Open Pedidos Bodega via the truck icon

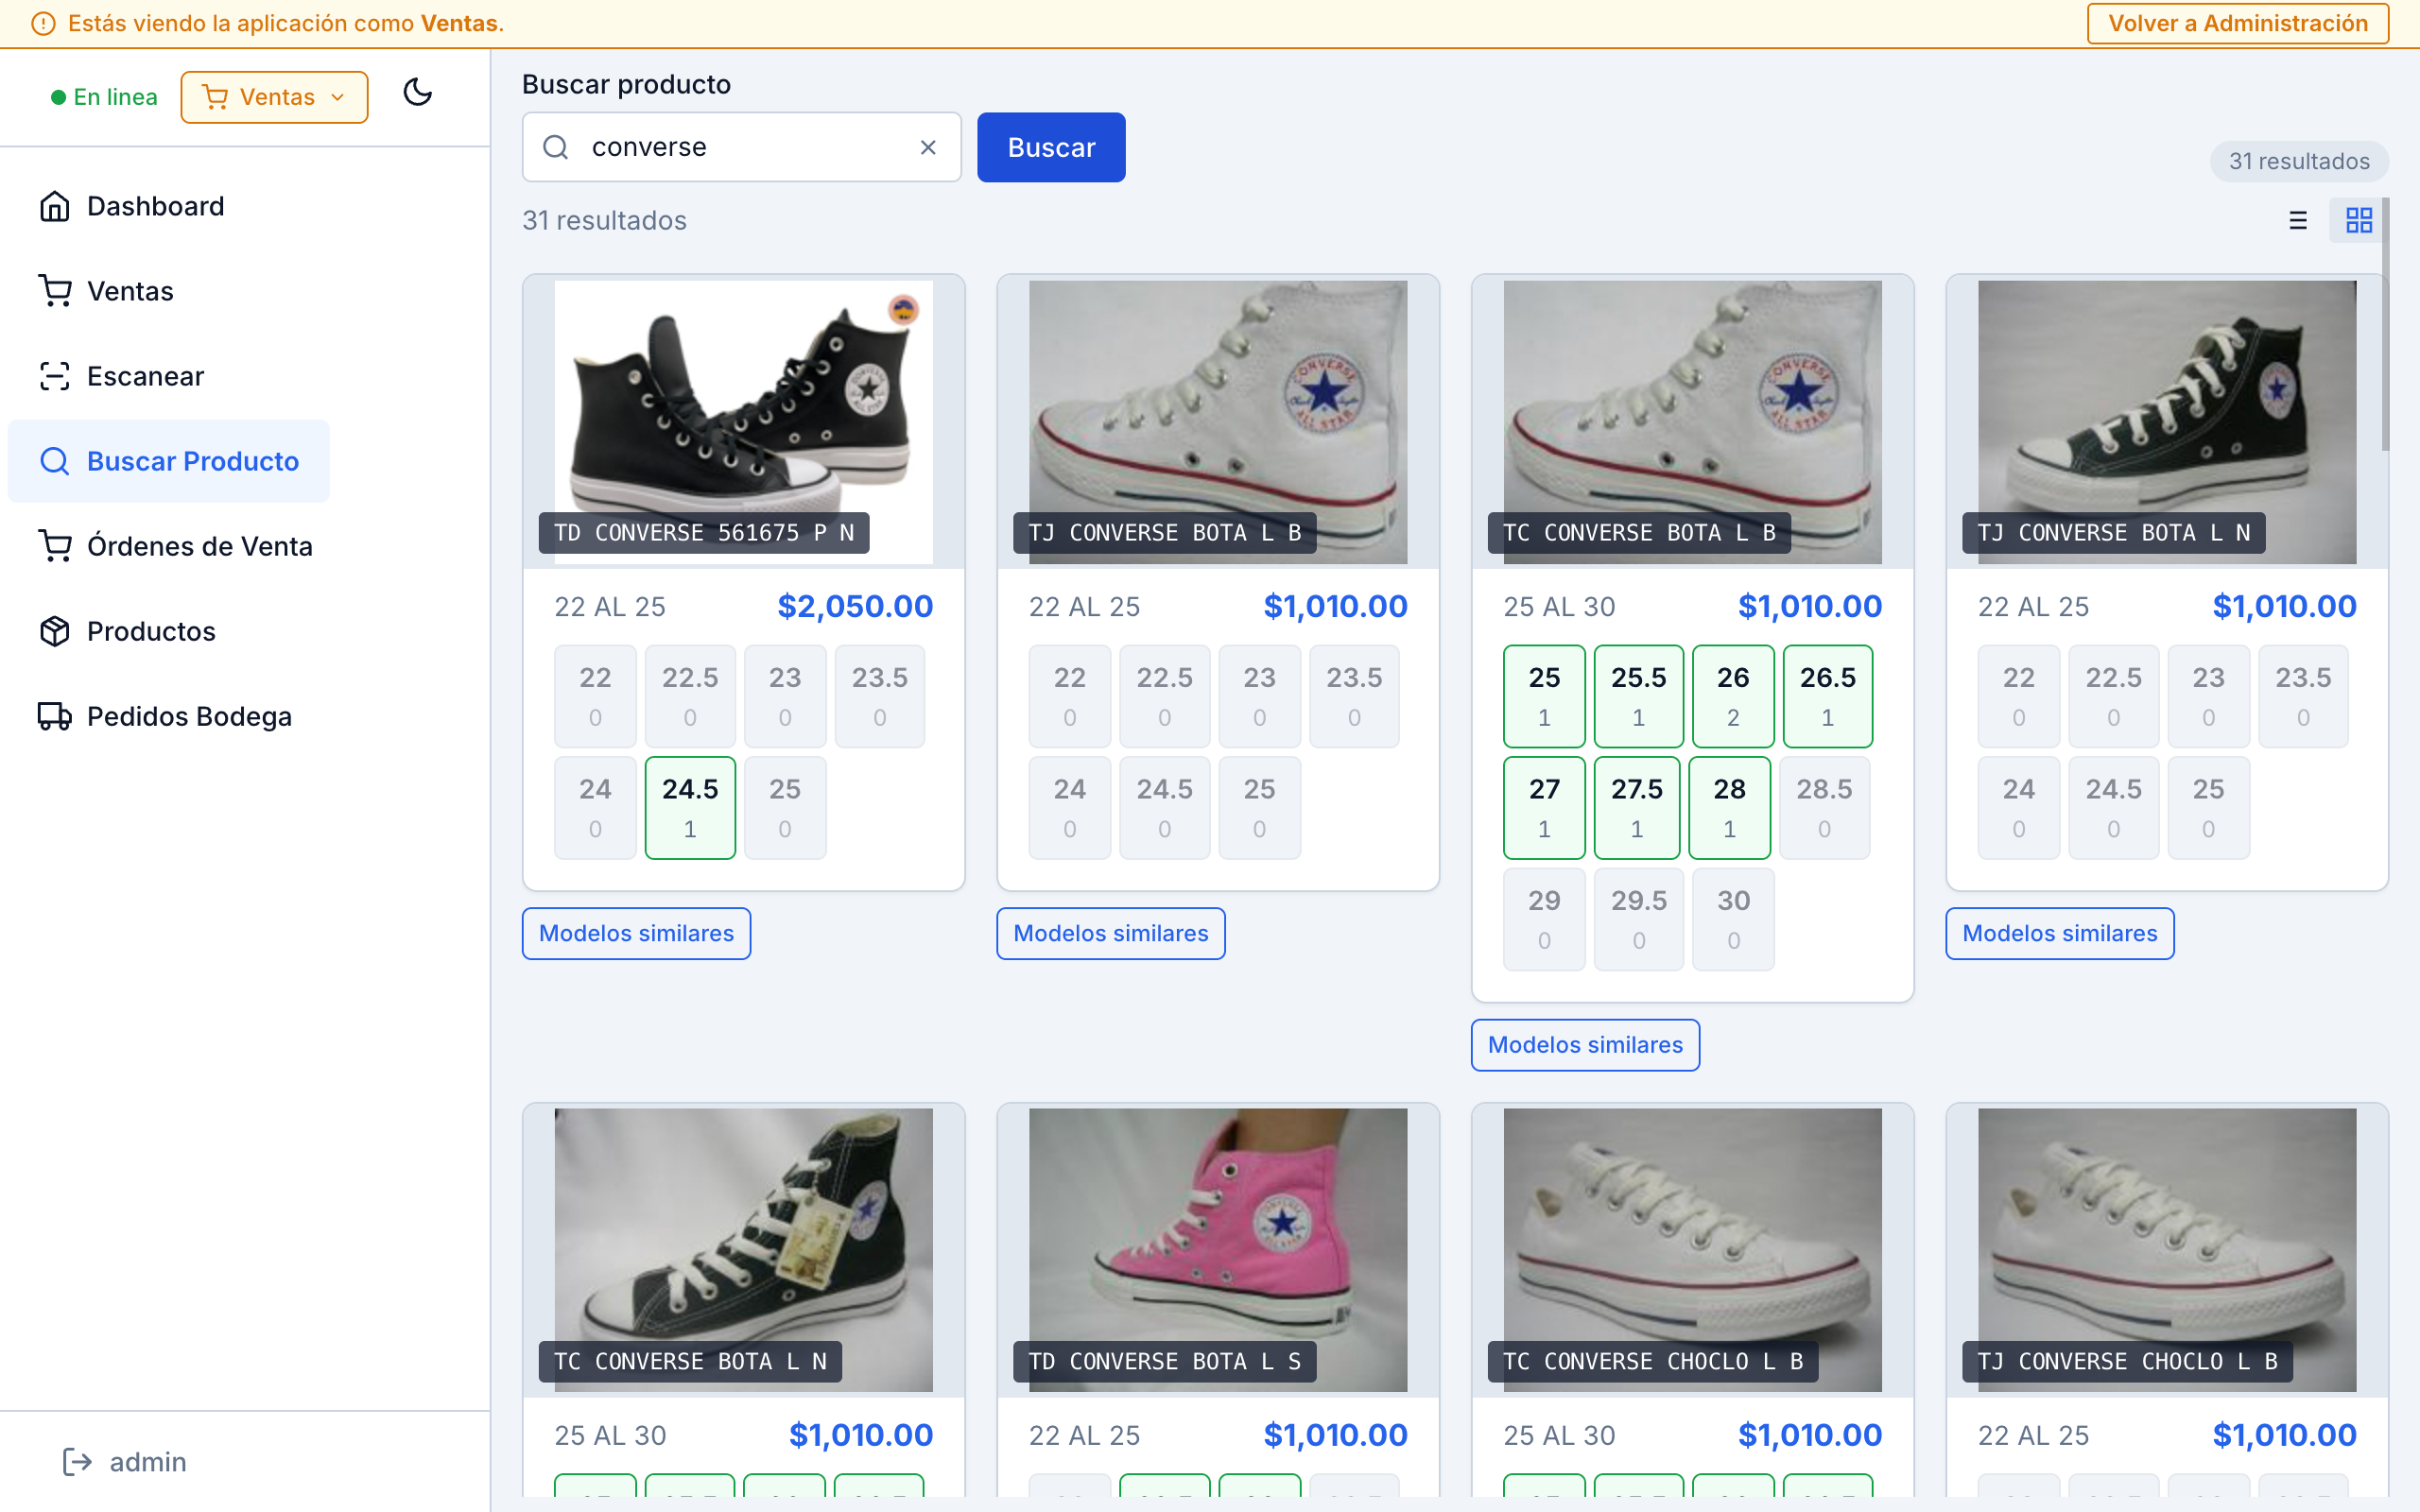click(x=55, y=716)
